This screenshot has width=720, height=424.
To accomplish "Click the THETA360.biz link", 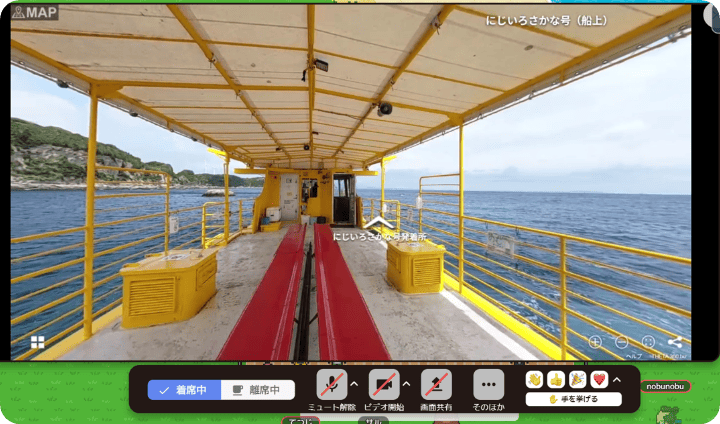I will (668, 356).
